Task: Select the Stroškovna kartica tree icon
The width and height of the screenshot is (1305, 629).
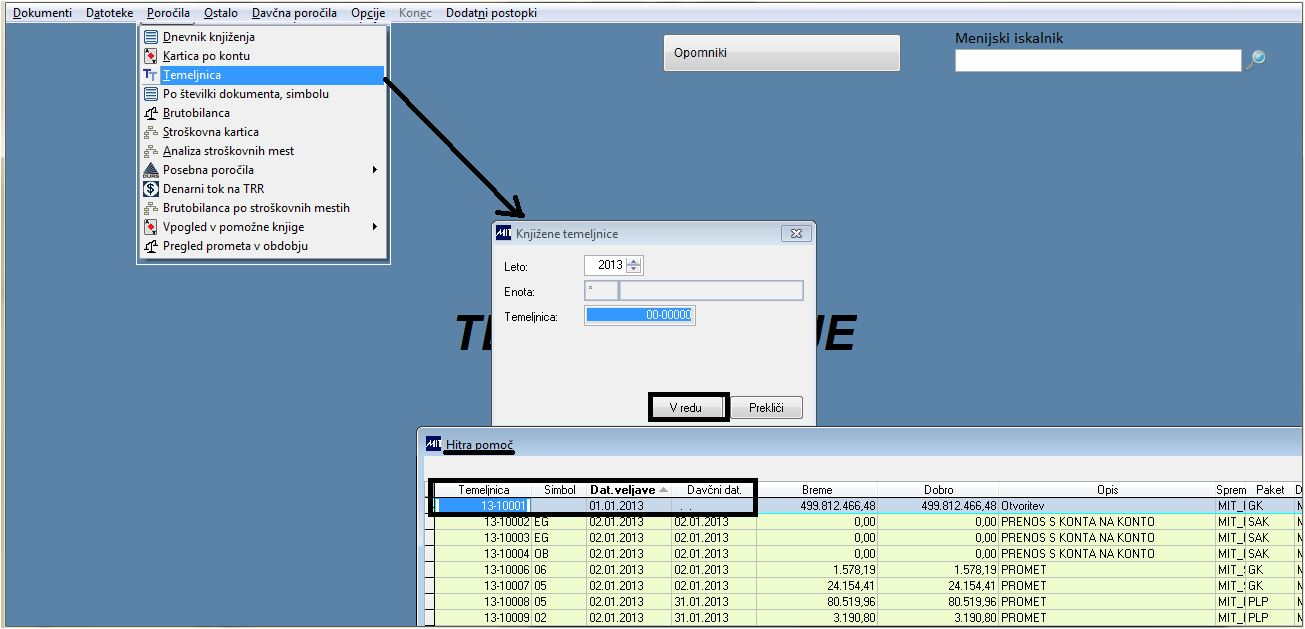Action: (151, 132)
